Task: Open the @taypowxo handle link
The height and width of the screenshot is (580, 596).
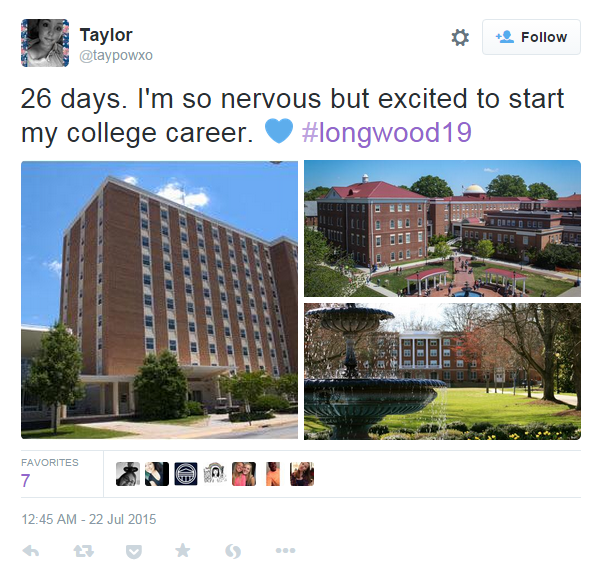Action: (116, 55)
